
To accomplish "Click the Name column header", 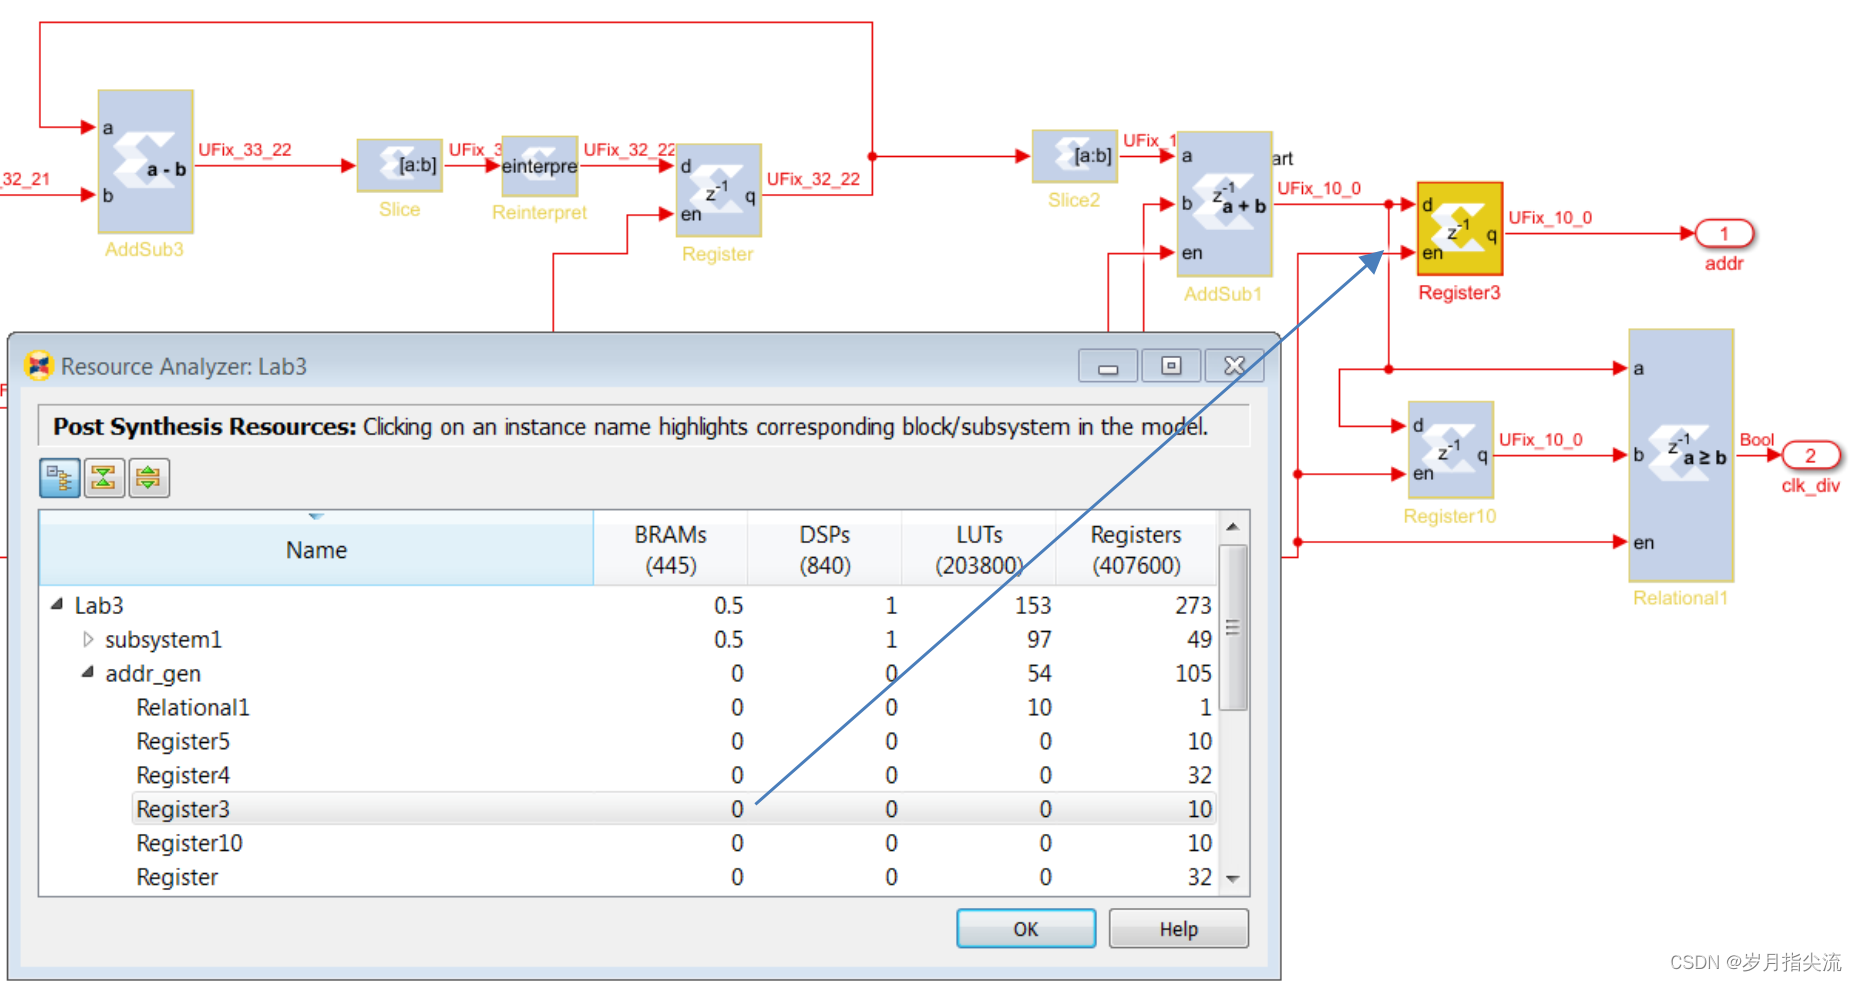I will tap(316, 549).
